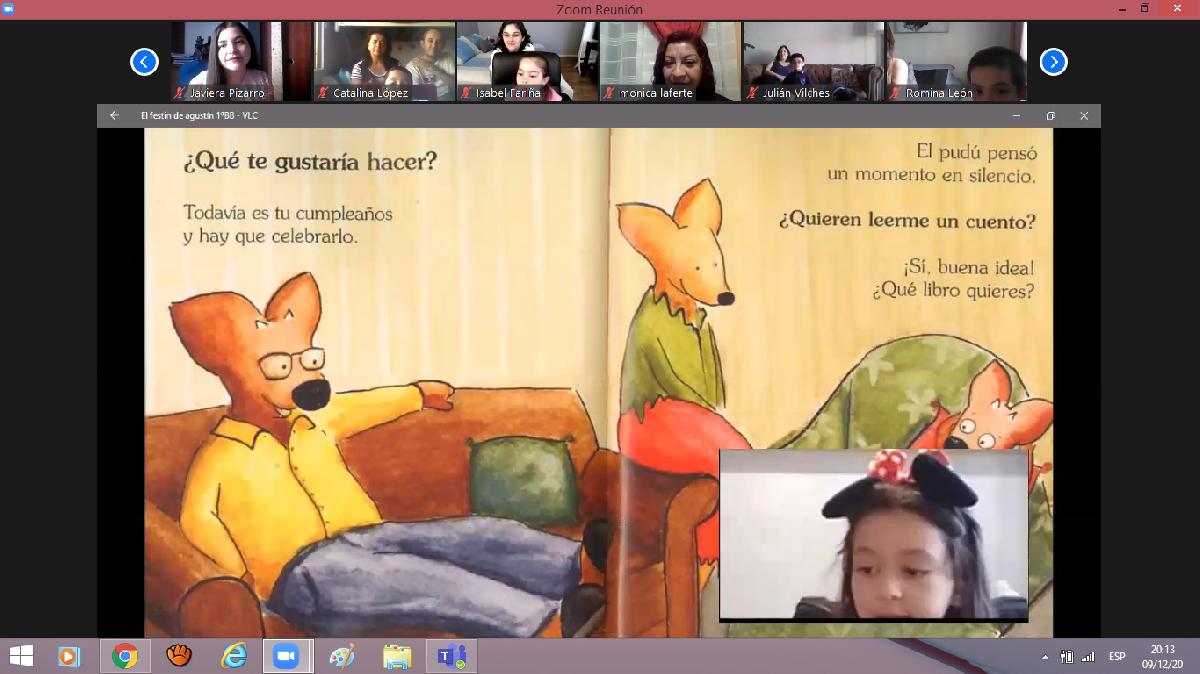Screen dimensions: 1200x674
Task: Click the text "¿Qué te gustaría hacer?"
Action: point(310,162)
